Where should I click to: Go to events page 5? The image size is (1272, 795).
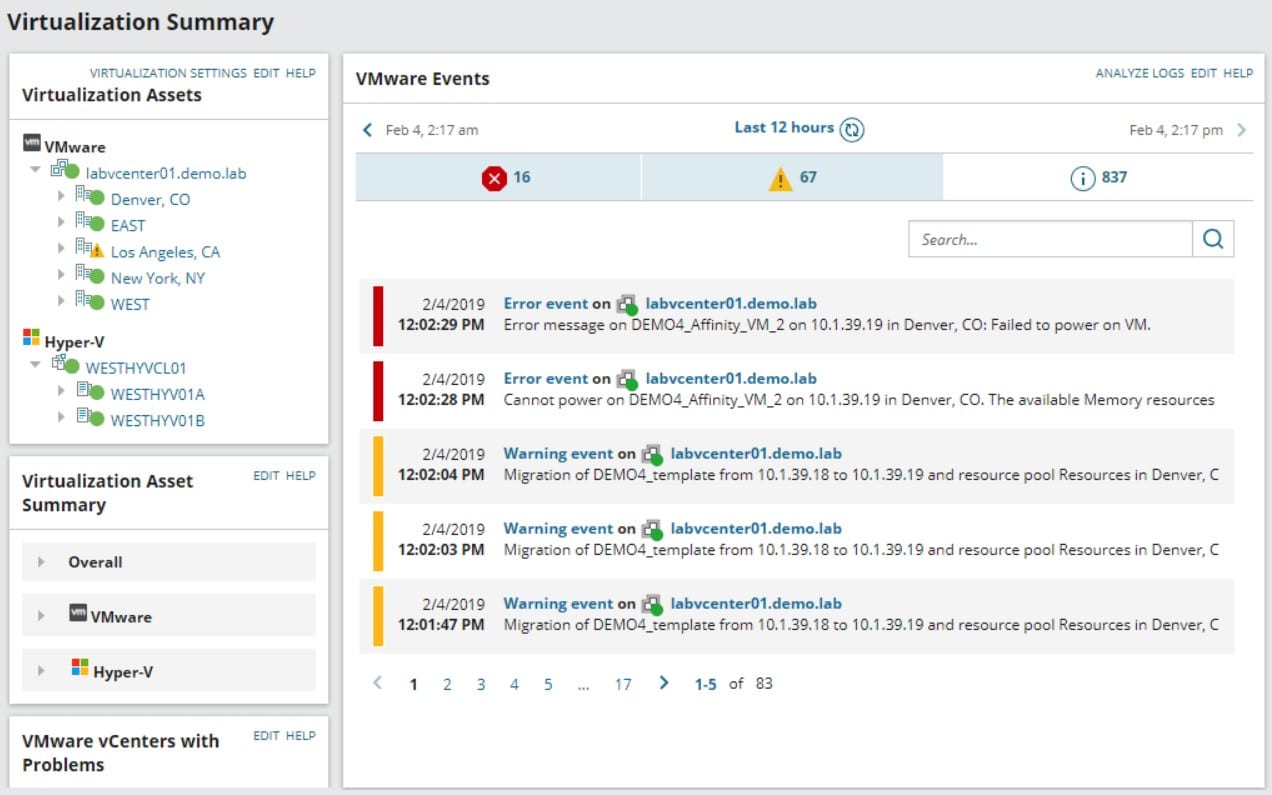pos(548,685)
